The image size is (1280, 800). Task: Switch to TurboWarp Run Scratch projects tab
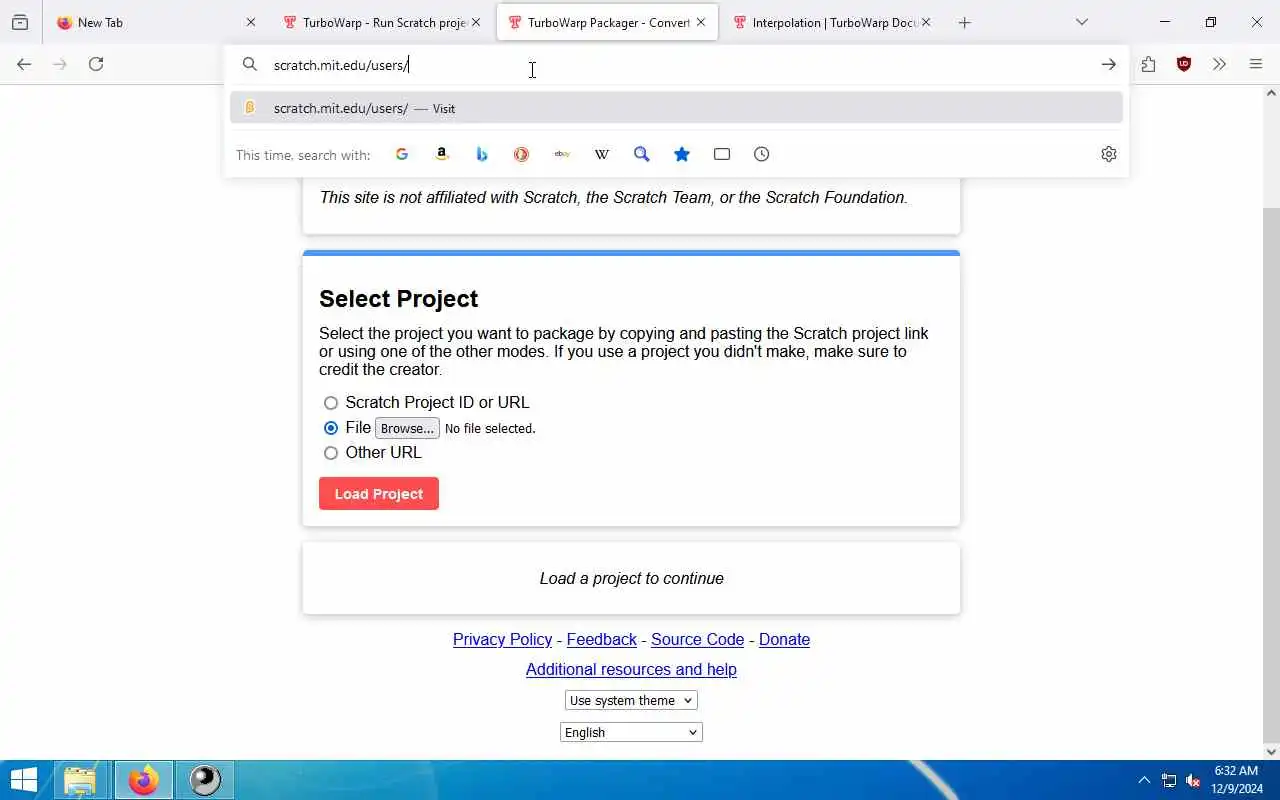point(370,22)
